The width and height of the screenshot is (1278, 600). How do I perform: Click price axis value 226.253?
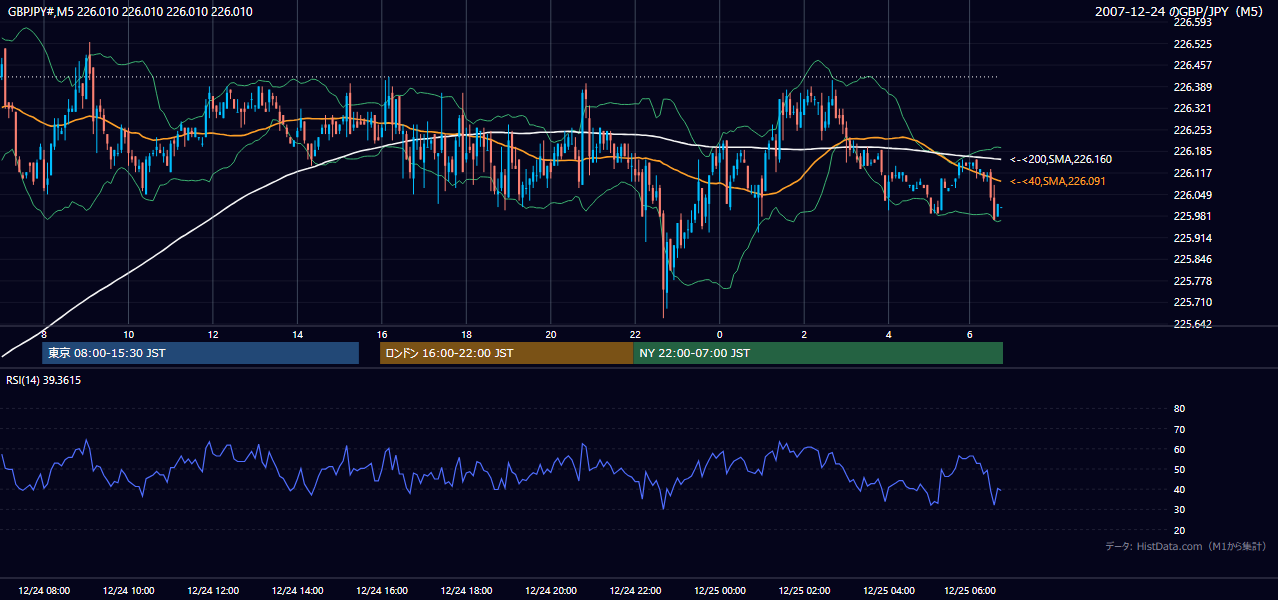tap(1192, 130)
